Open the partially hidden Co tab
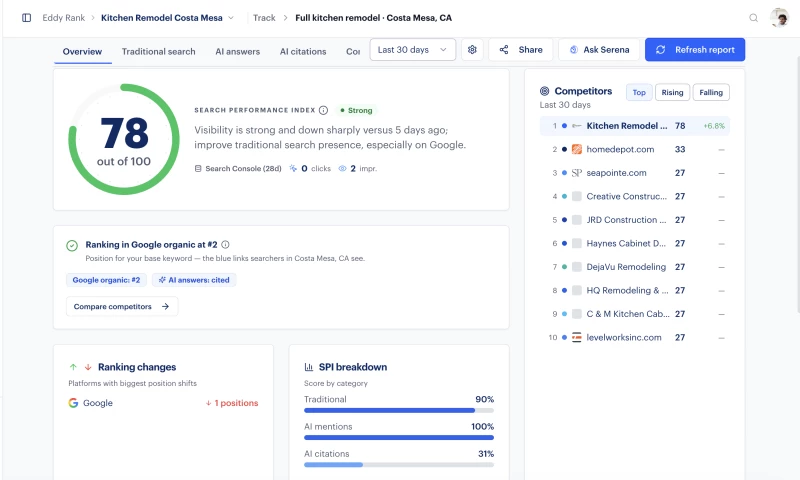 (353, 52)
